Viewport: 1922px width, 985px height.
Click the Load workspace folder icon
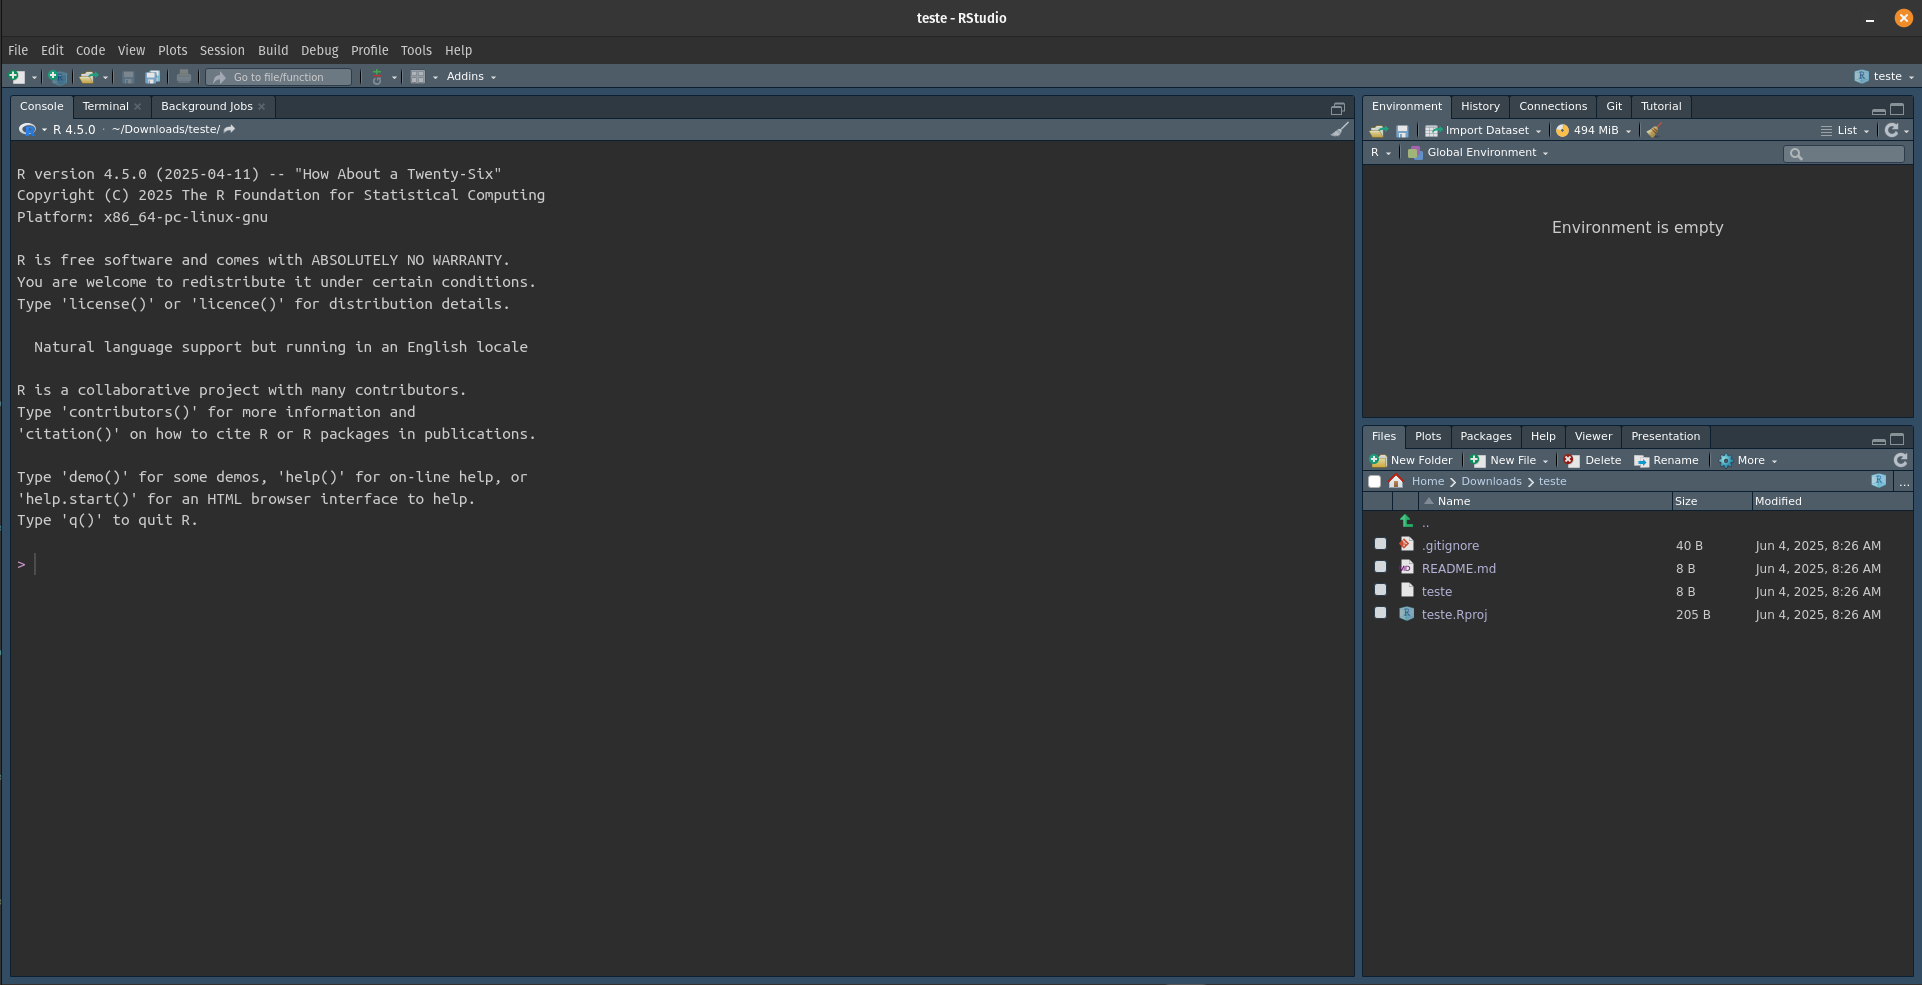(x=1377, y=131)
